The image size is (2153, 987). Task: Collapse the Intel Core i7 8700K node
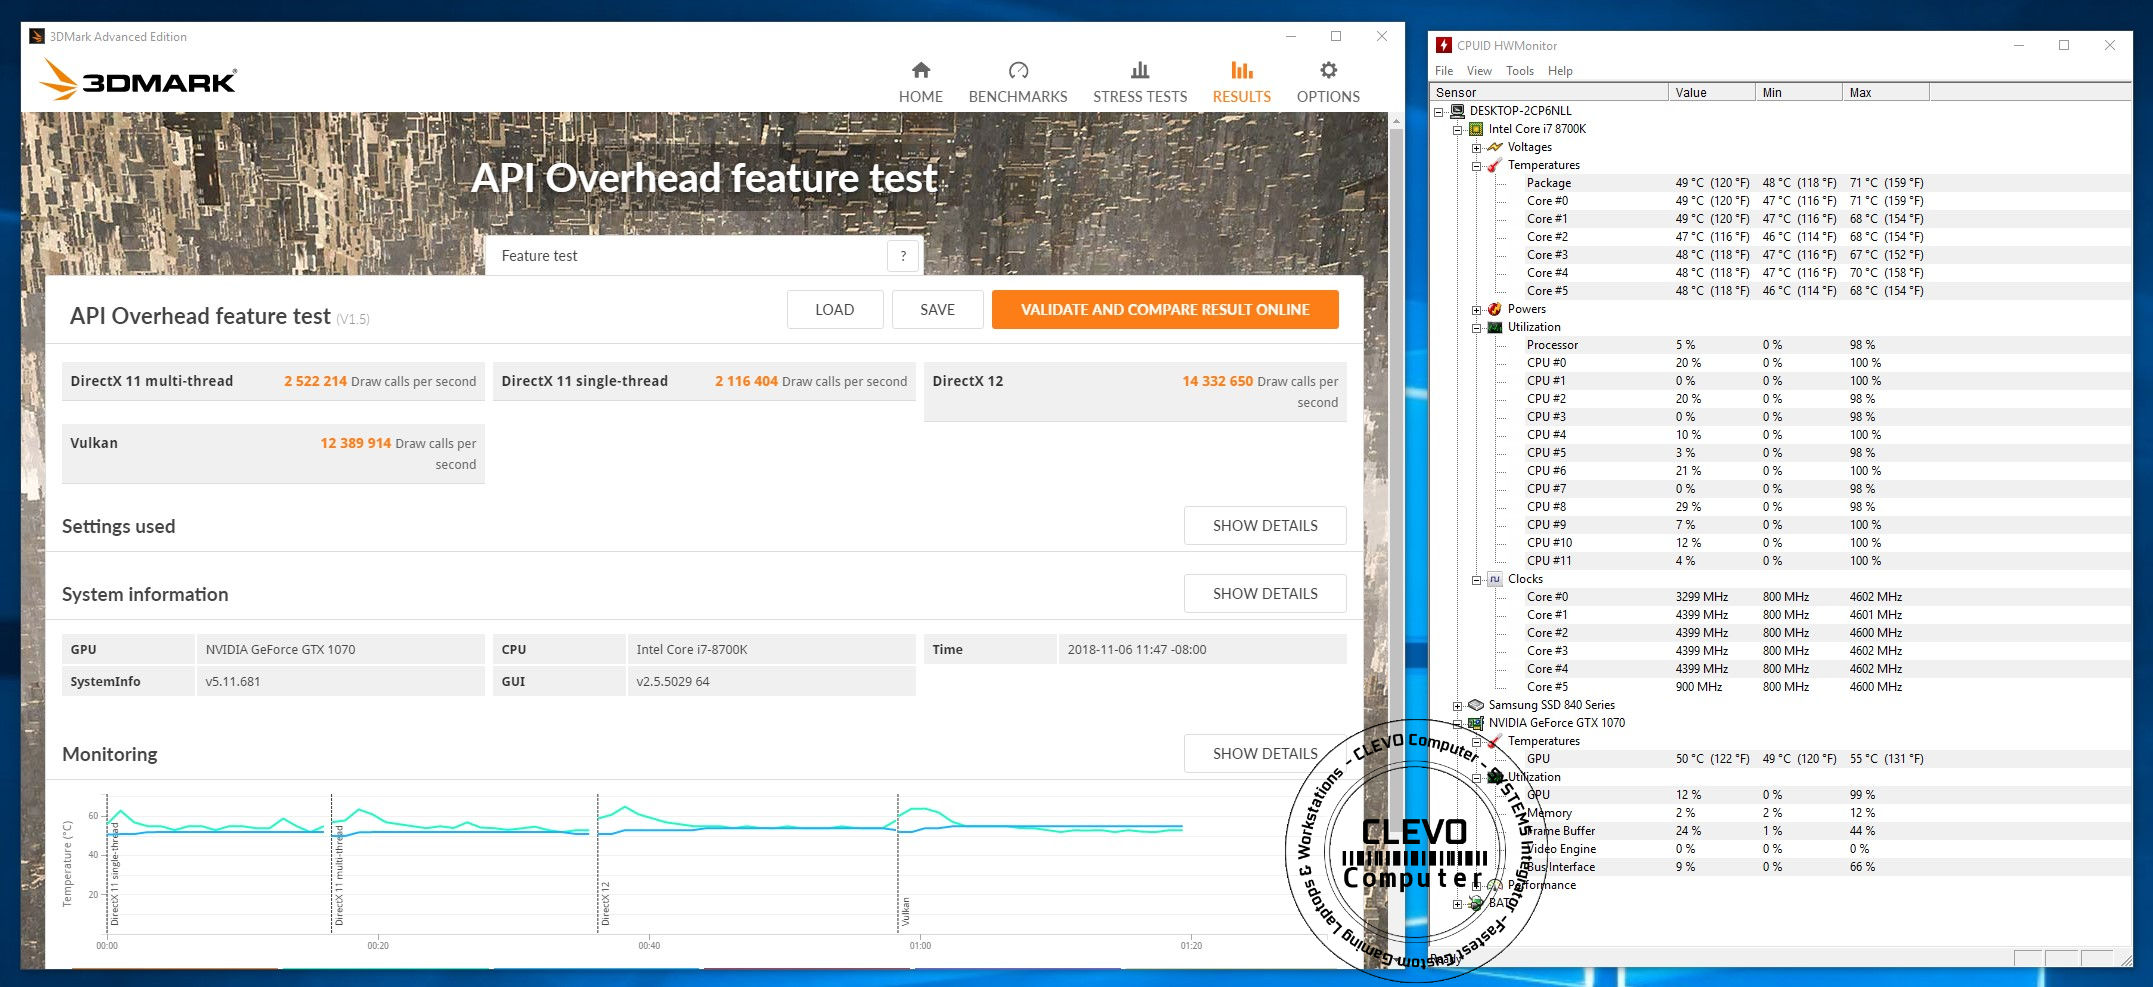tap(1458, 130)
